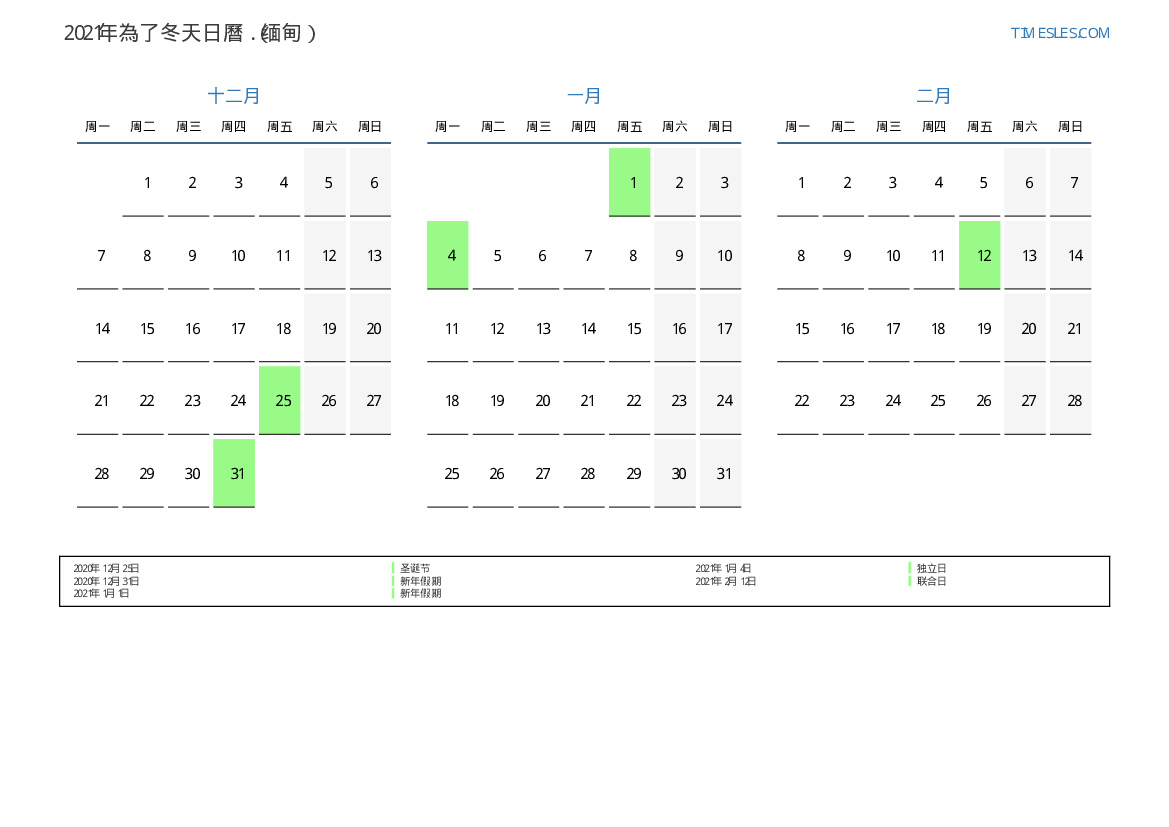1169x827 pixels.
Task: Click the 一月 month heading
Action: (x=584, y=96)
